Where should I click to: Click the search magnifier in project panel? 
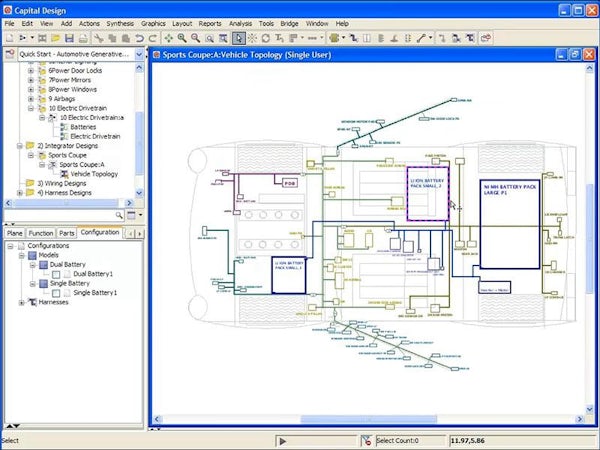click(x=120, y=214)
